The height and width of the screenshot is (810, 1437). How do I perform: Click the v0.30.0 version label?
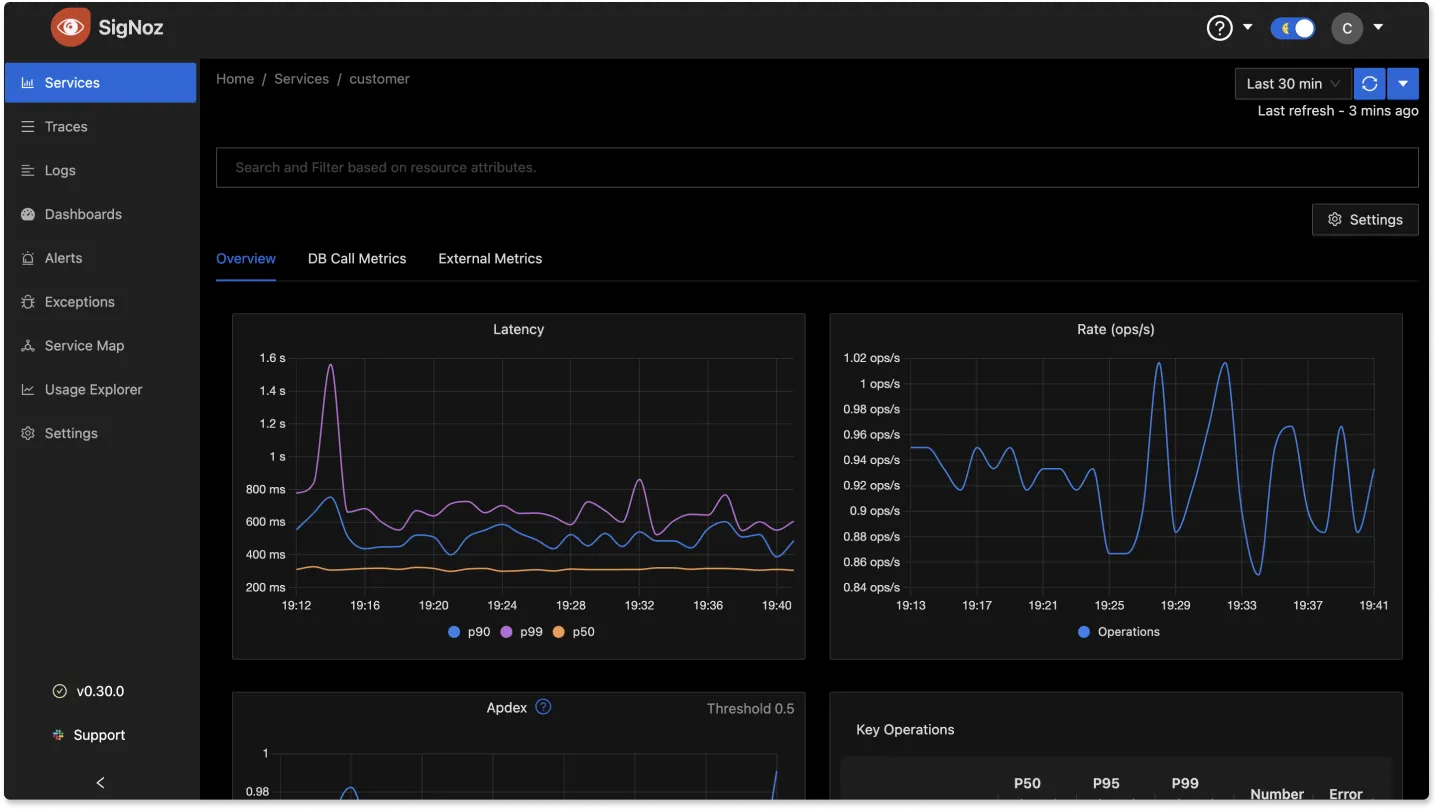pos(100,692)
